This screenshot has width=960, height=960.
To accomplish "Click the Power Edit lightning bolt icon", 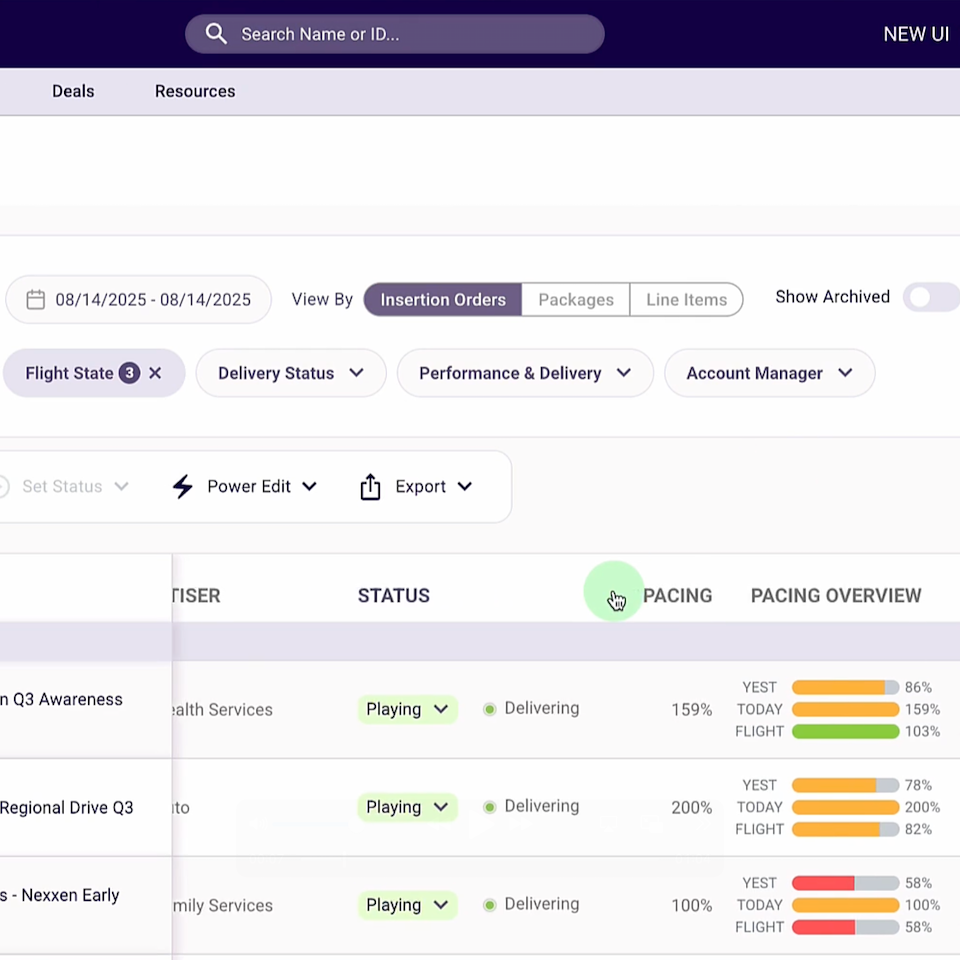I will (183, 487).
